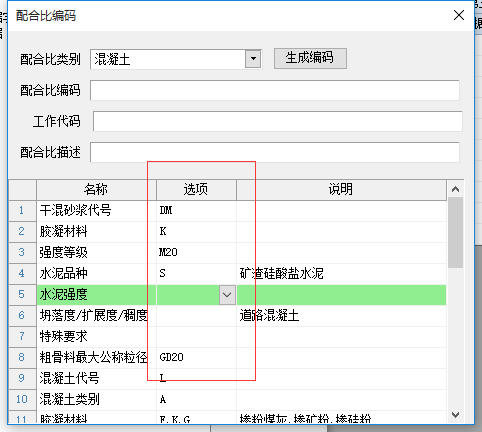Click row number 10 header

point(22,400)
